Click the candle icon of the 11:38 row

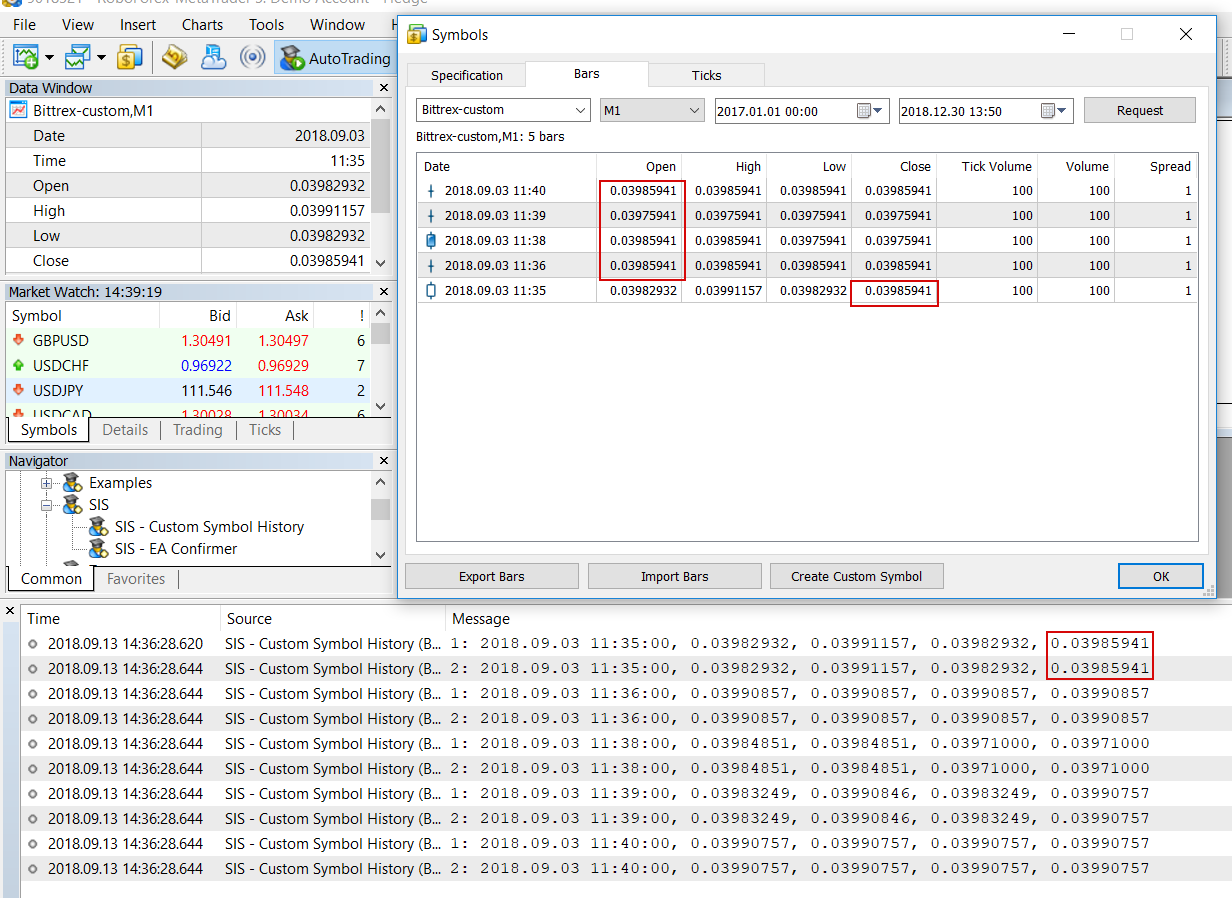point(431,240)
